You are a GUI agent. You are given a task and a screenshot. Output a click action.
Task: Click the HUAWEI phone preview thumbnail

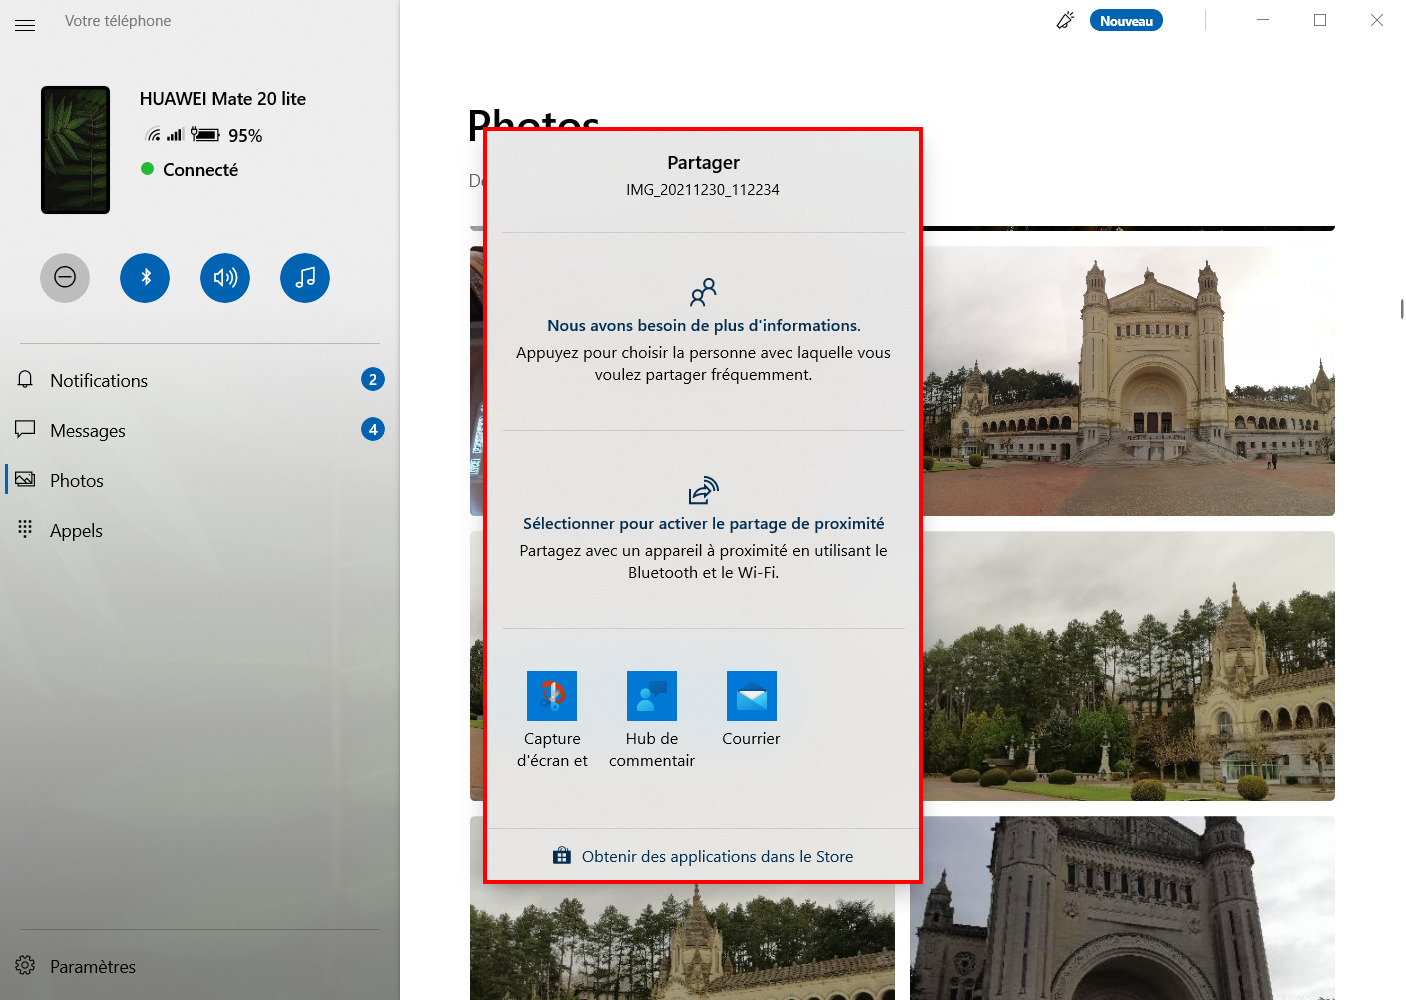coord(76,150)
